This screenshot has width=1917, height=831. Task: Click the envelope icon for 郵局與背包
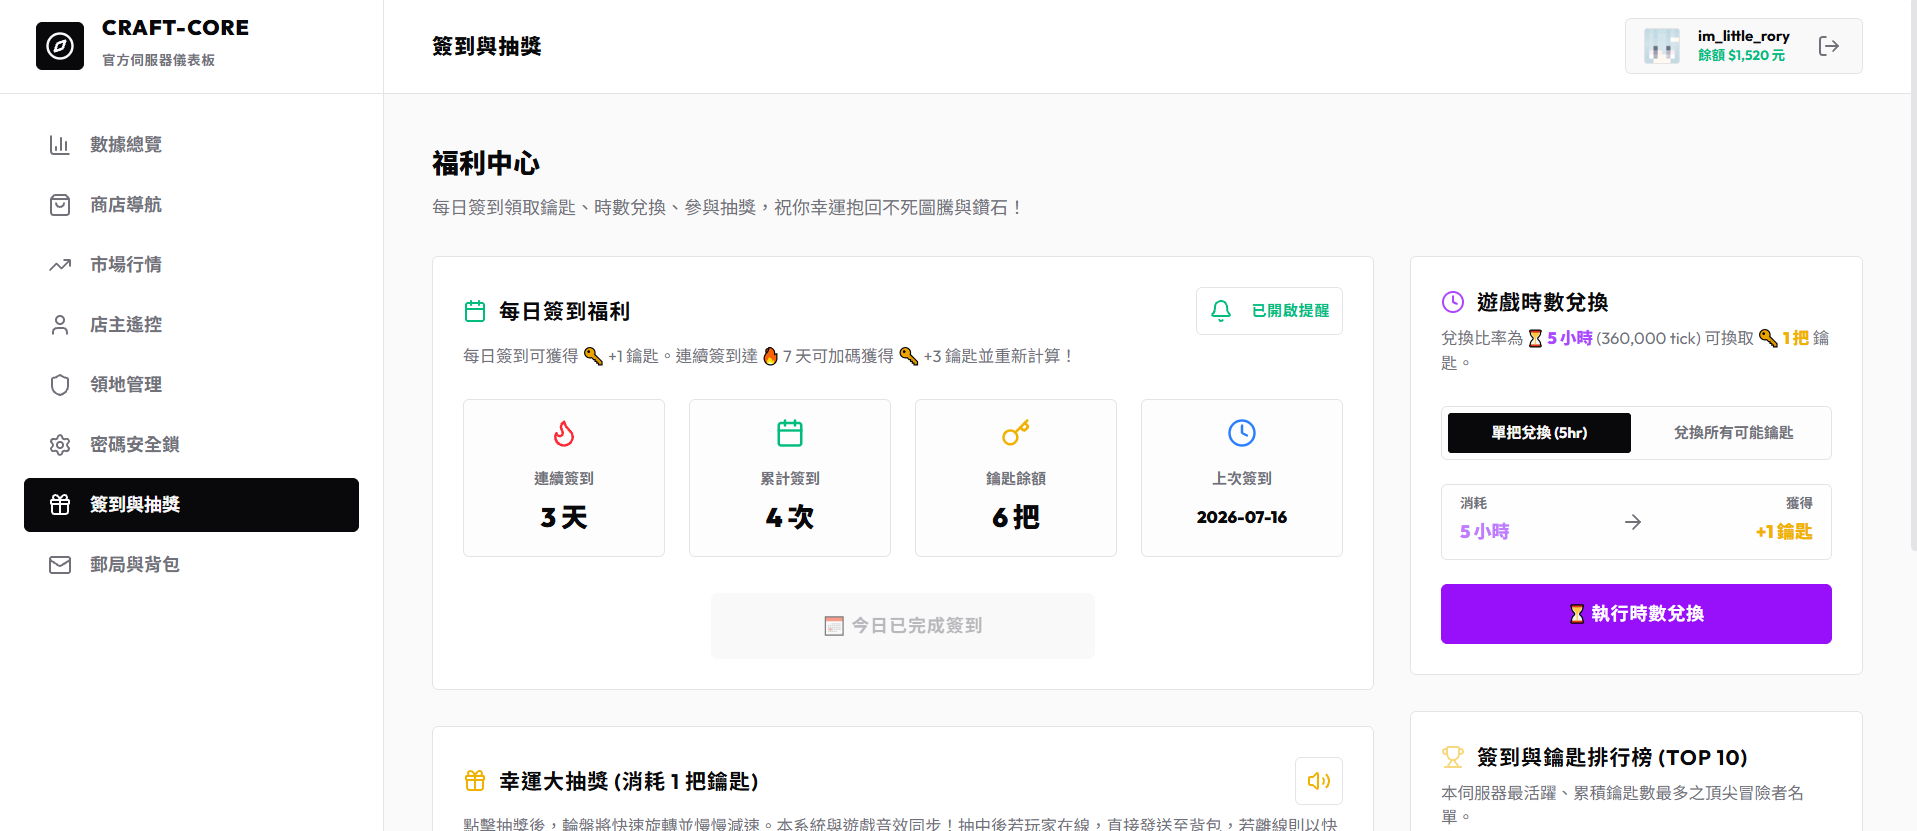click(60, 565)
